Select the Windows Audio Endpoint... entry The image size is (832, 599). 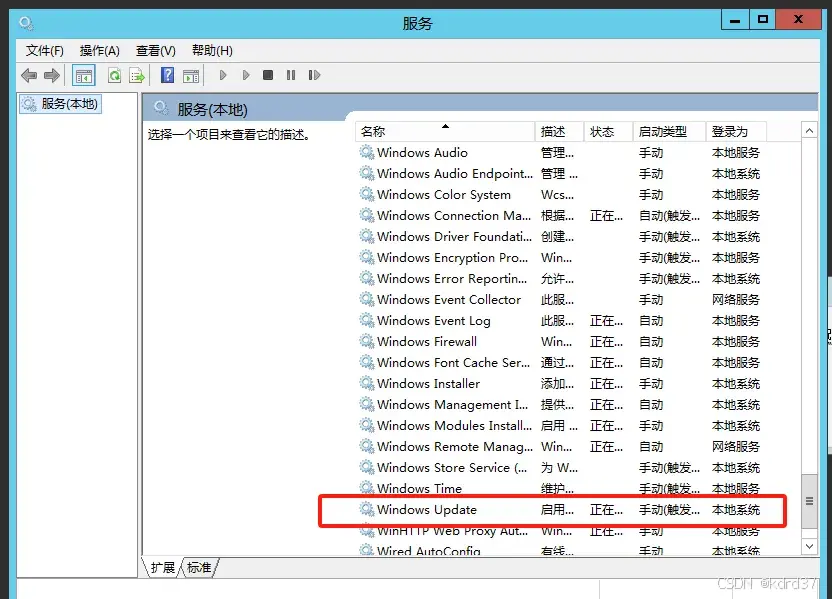click(455, 173)
